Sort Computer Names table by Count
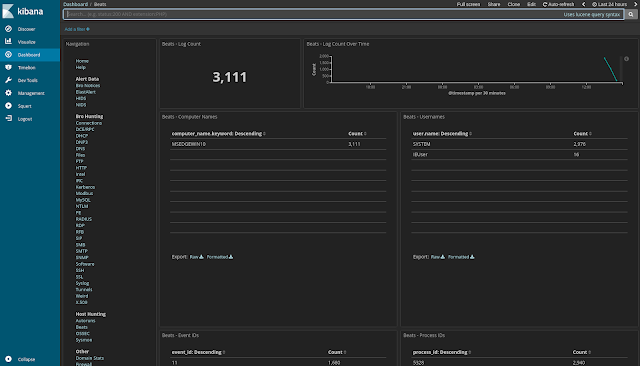 pos(357,134)
